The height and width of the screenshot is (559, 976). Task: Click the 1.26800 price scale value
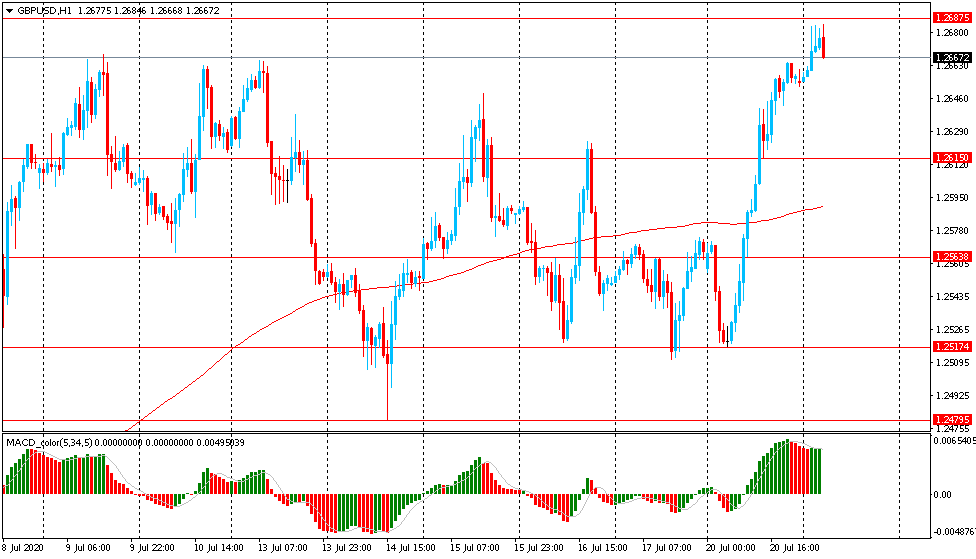click(x=952, y=32)
